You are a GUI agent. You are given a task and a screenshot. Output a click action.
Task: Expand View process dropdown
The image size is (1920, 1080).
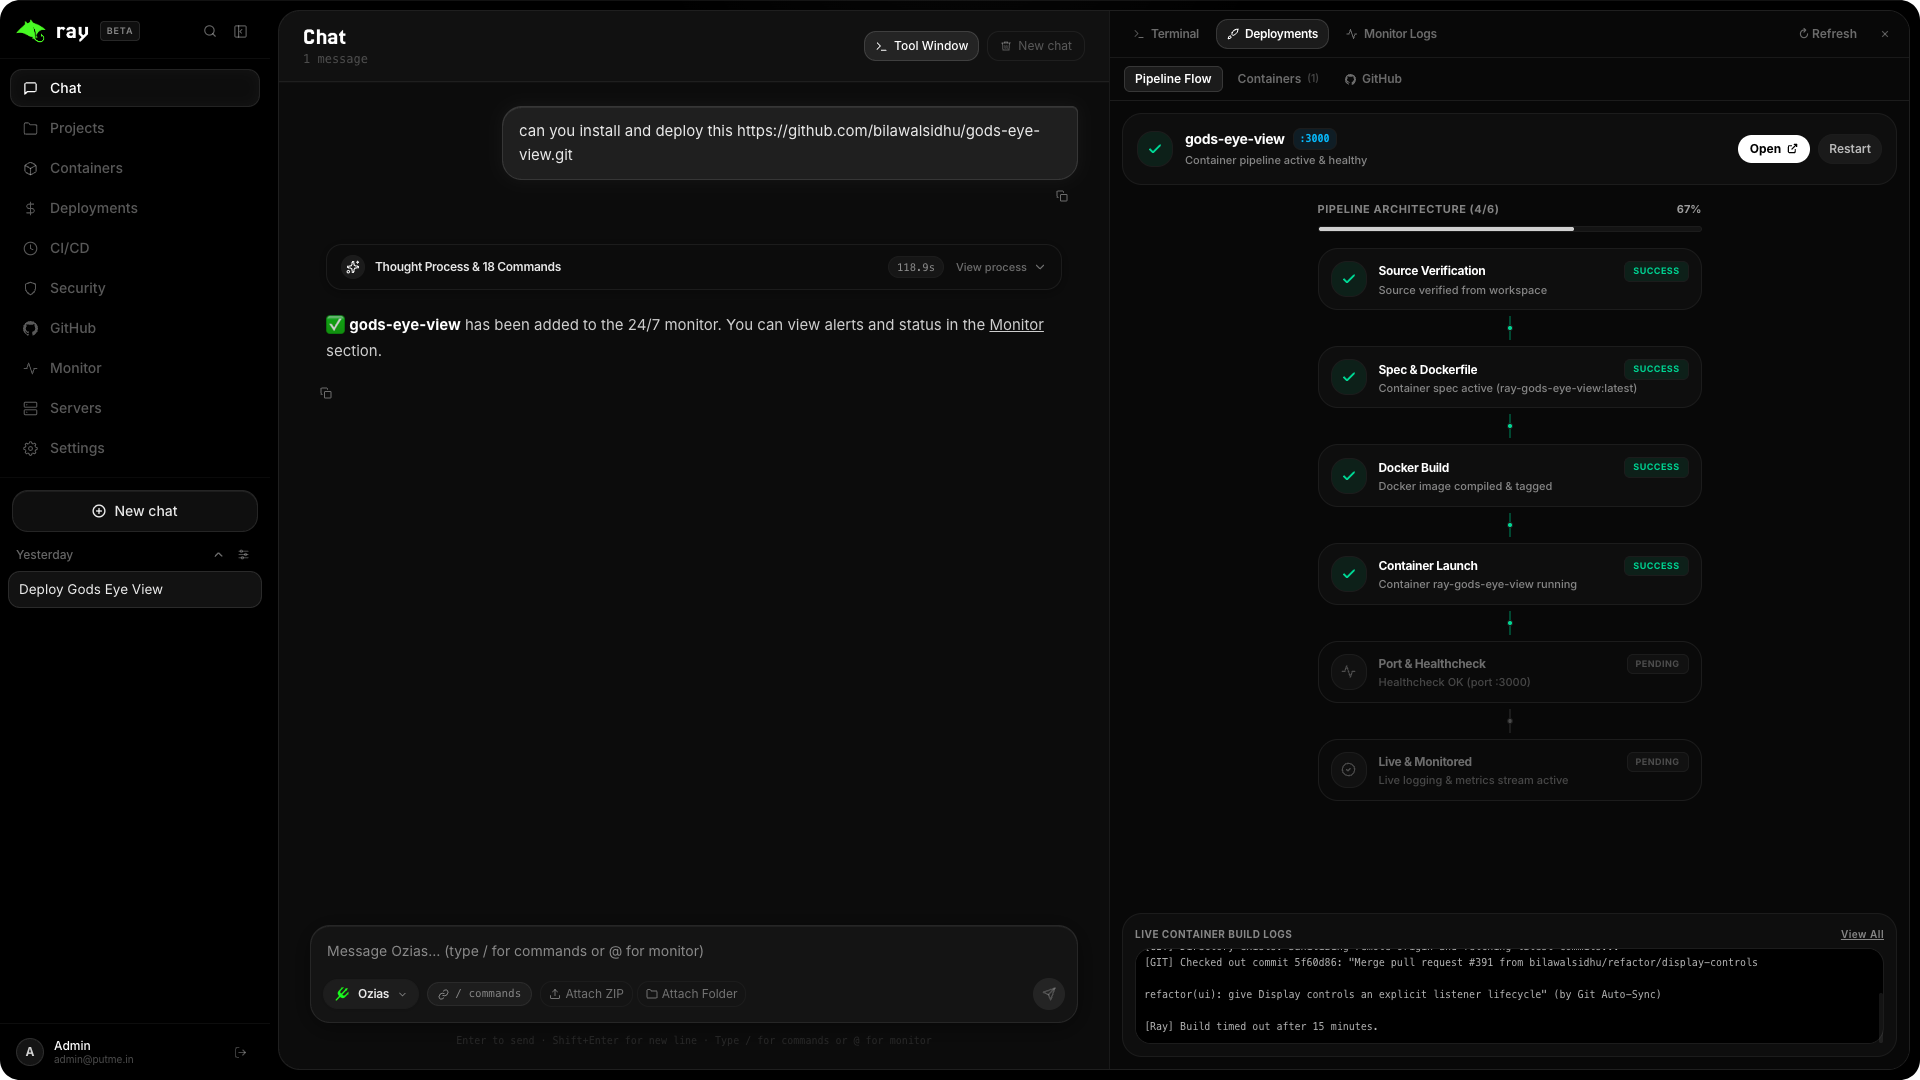(1000, 267)
